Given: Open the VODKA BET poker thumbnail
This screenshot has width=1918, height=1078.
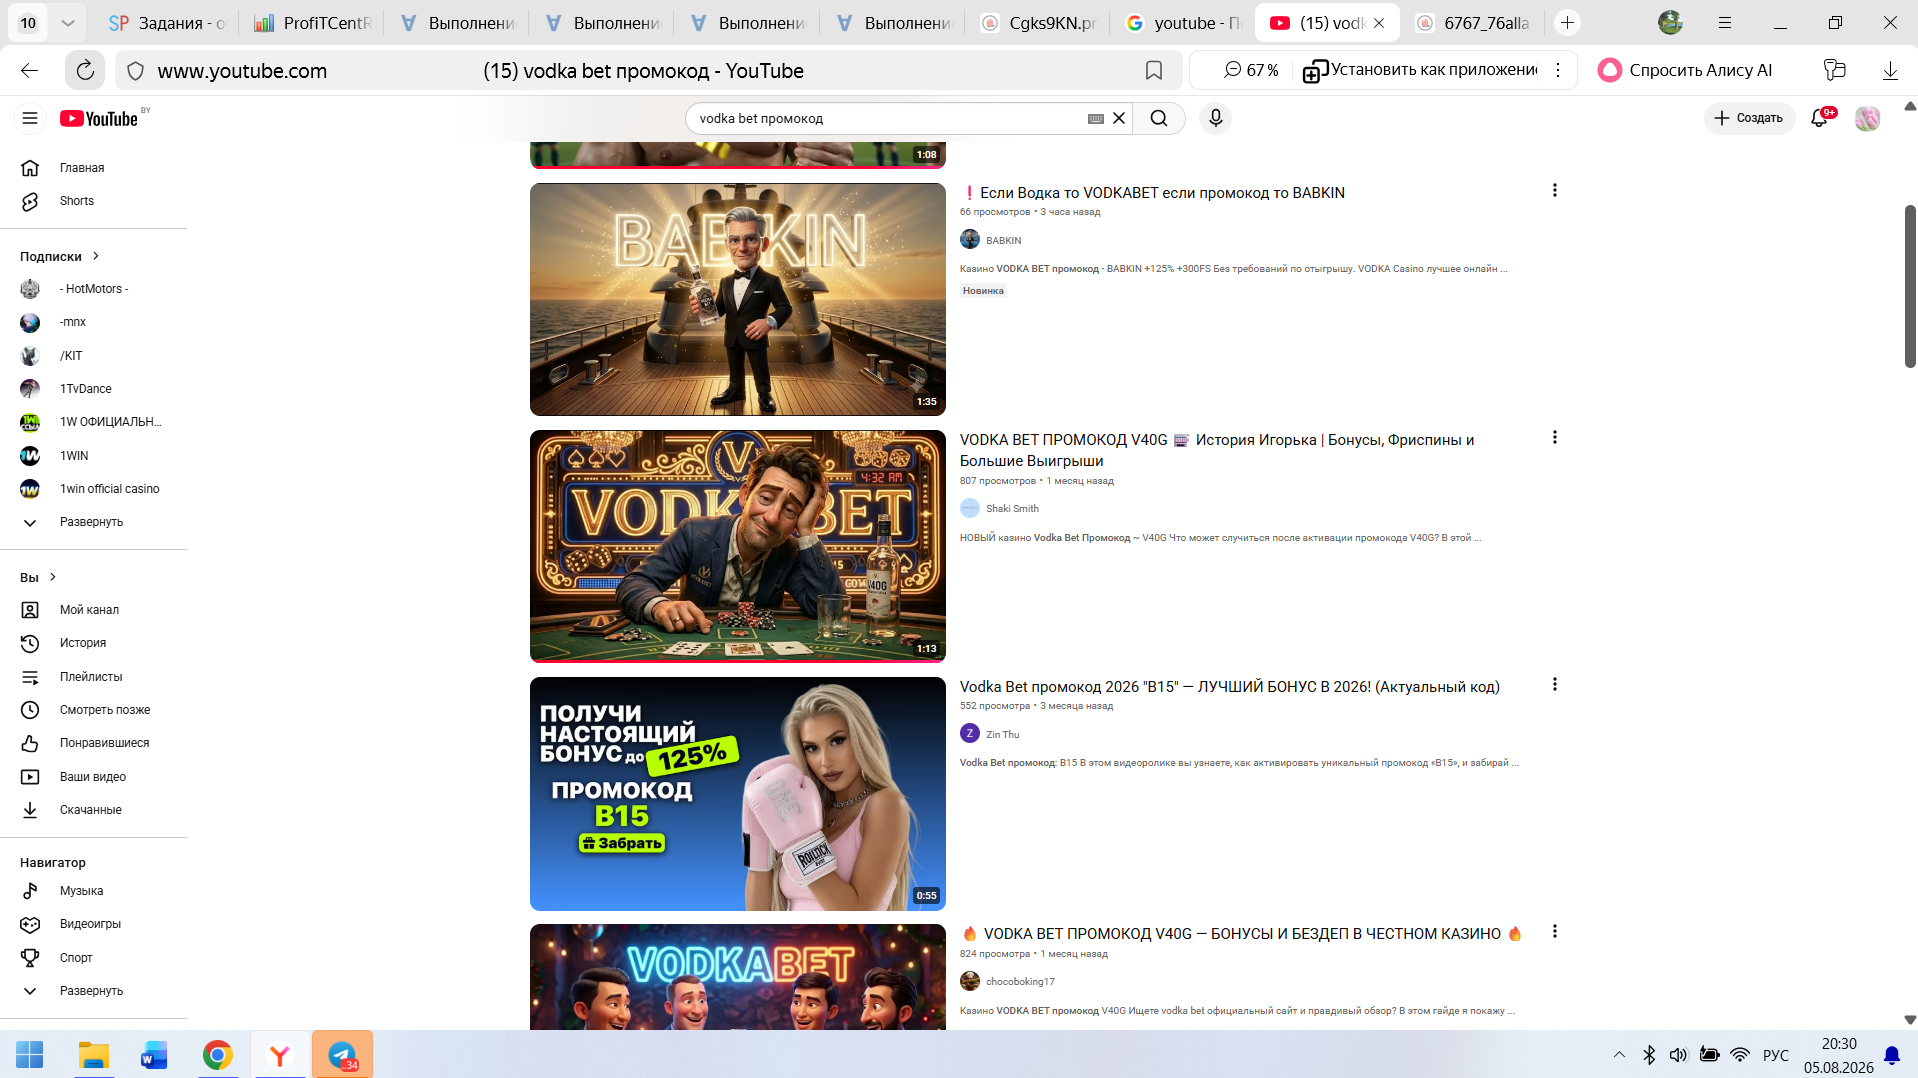Looking at the screenshot, I should pos(738,546).
